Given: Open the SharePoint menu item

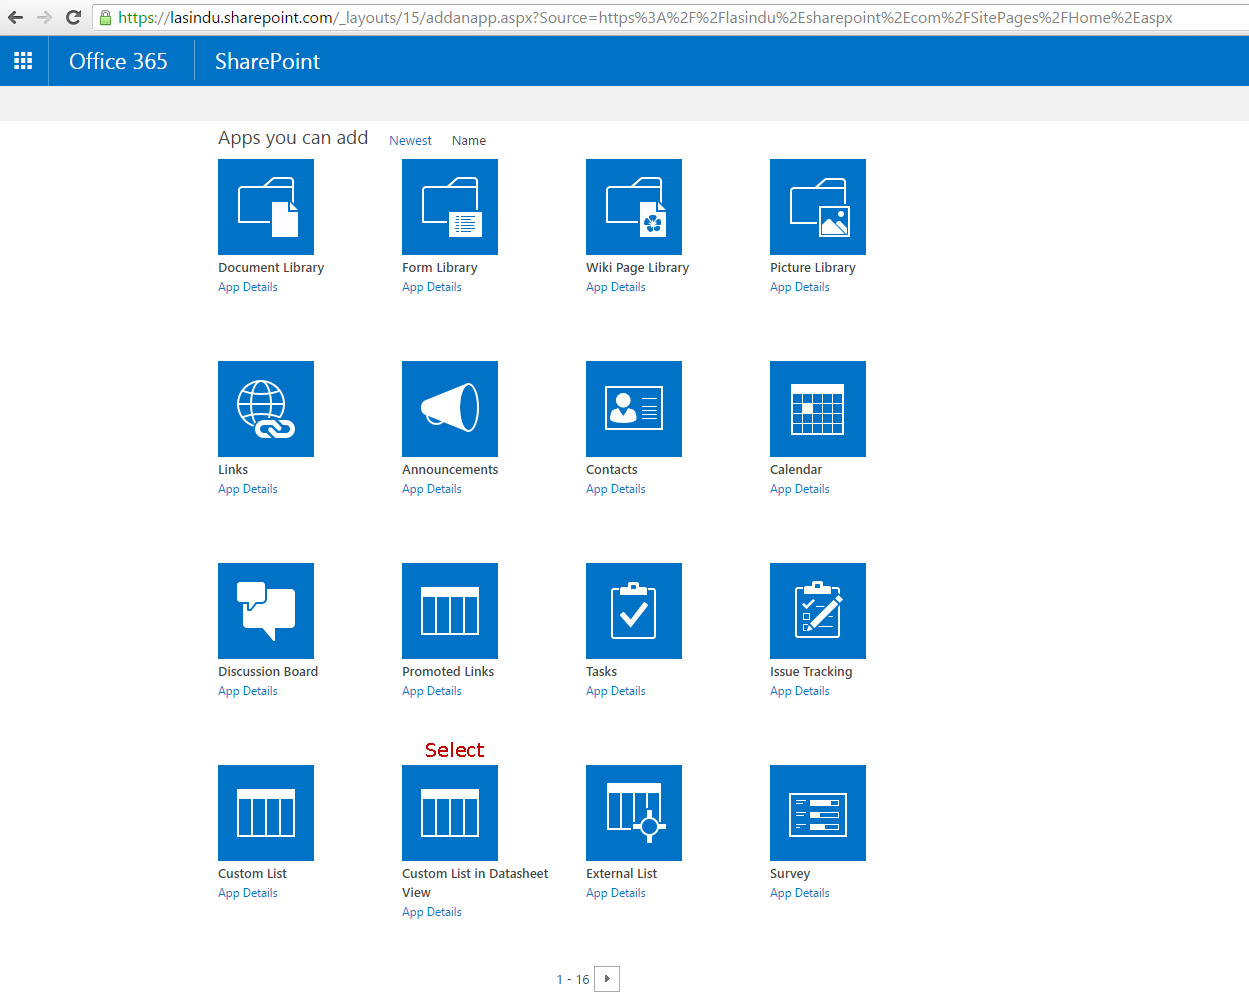Looking at the screenshot, I should click(266, 61).
